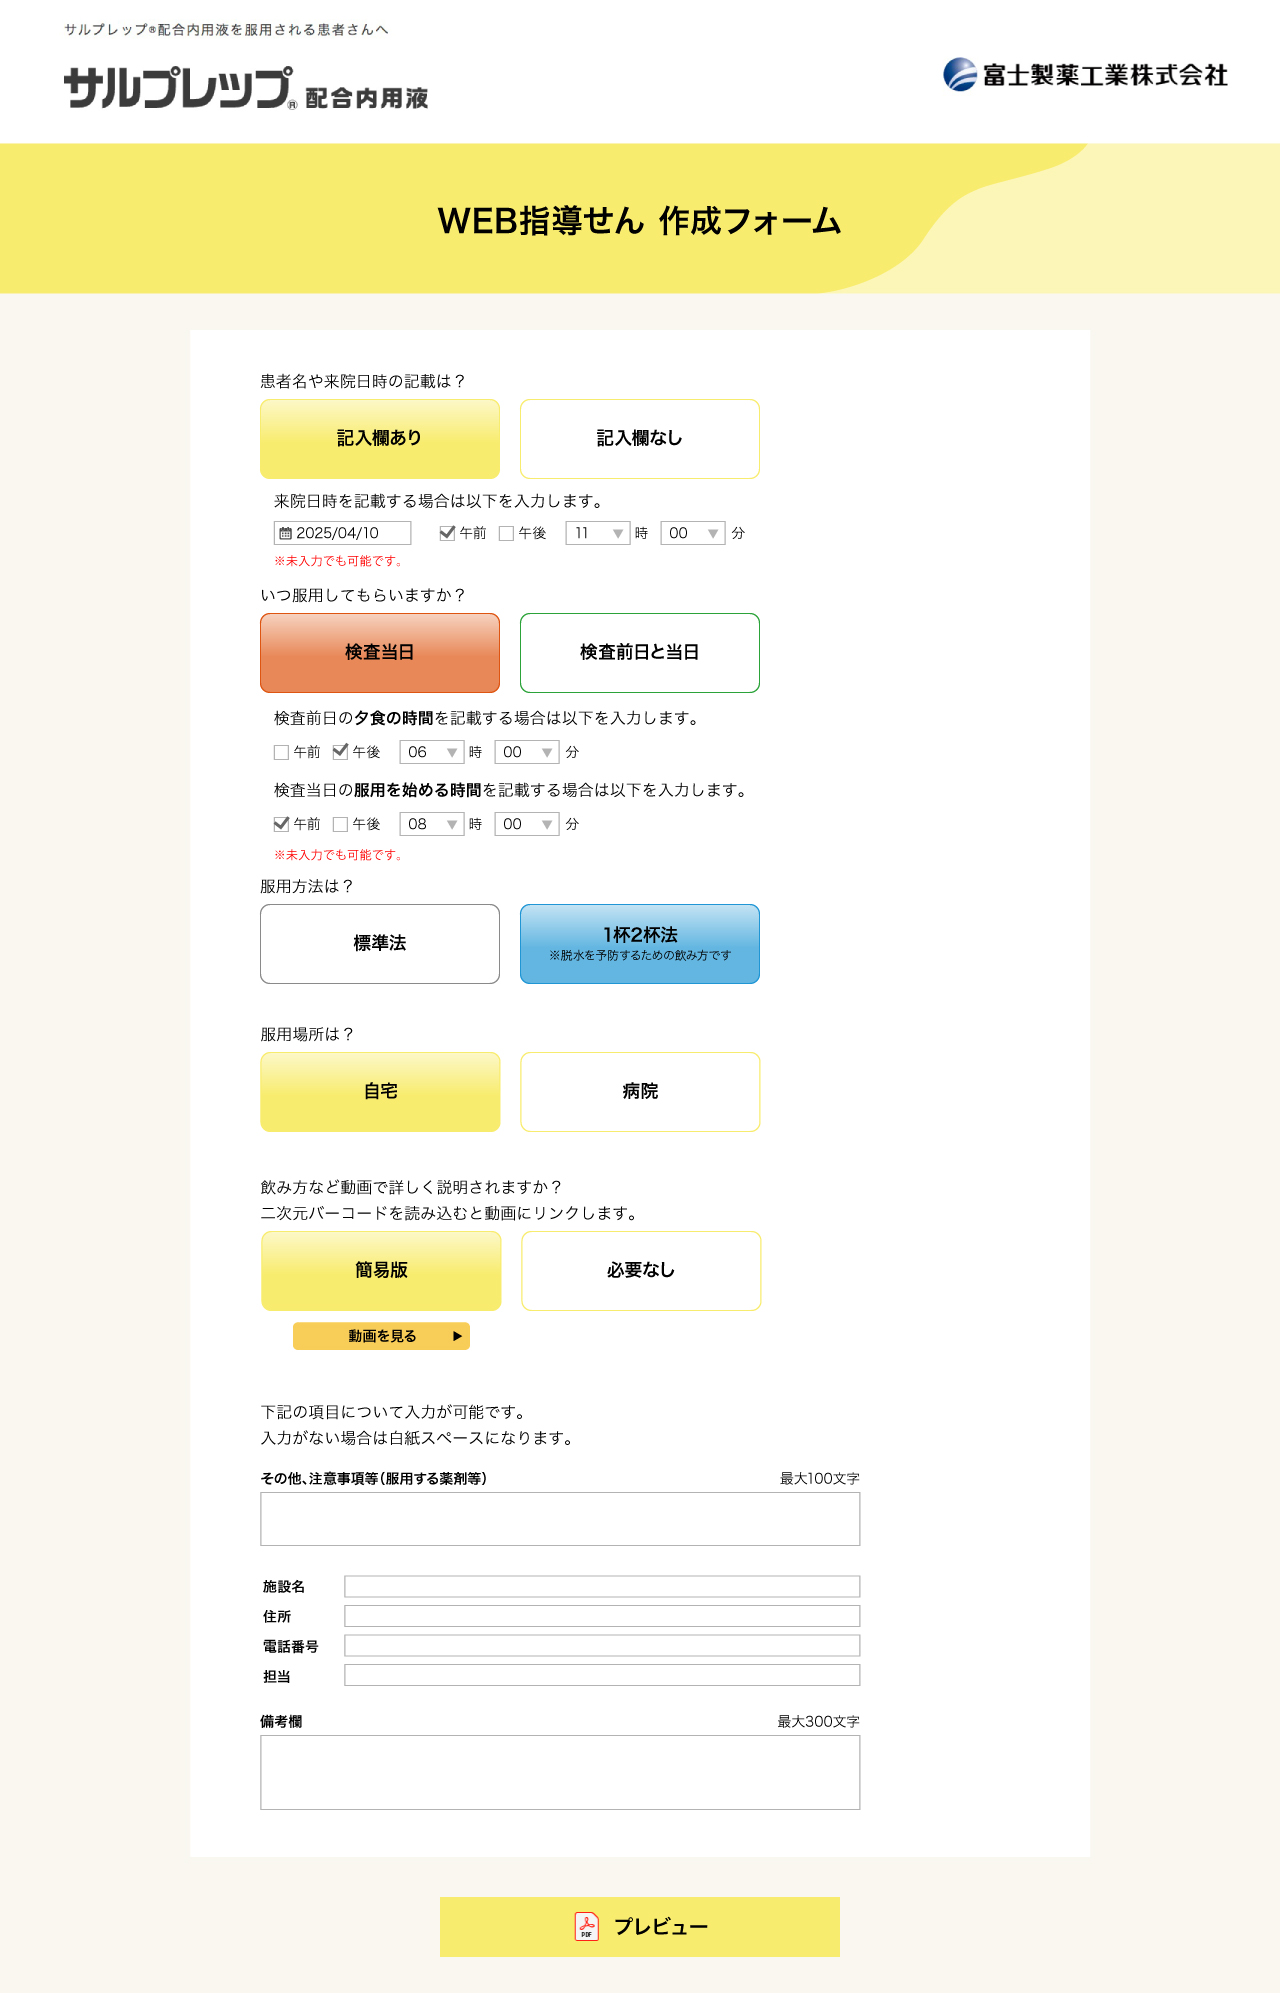Click the 富士製薬工業株式会社 company logo
Image resolution: width=1280 pixels, height=1993 pixels.
click(1085, 75)
